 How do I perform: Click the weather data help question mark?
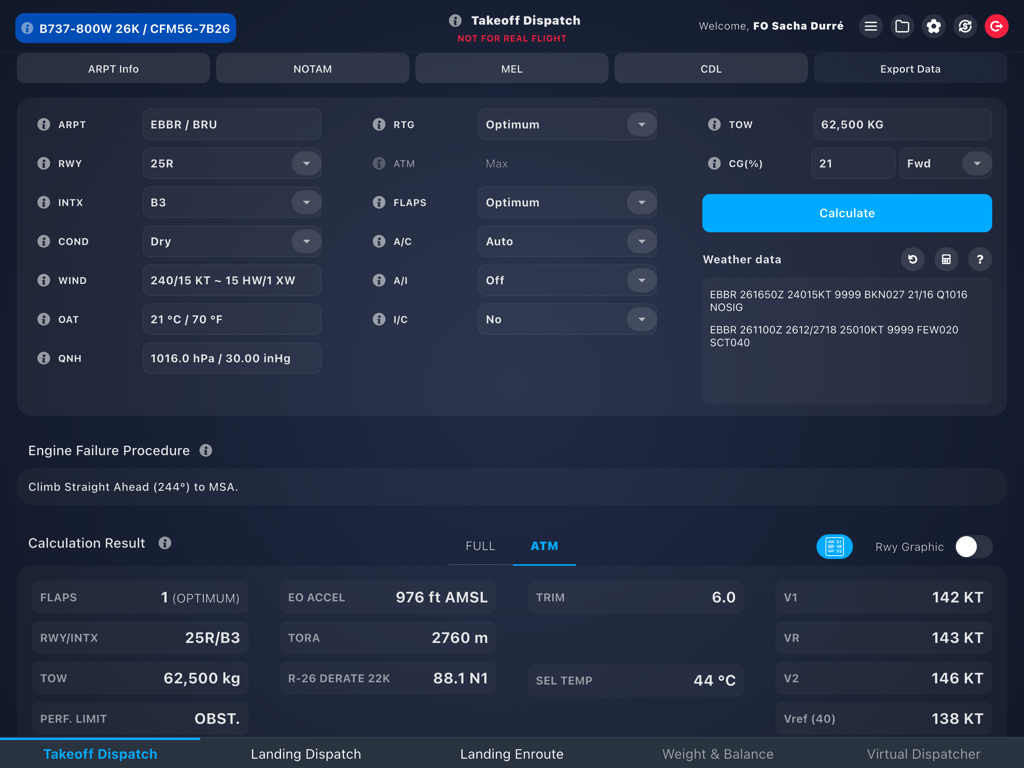(x=980, y=259)
